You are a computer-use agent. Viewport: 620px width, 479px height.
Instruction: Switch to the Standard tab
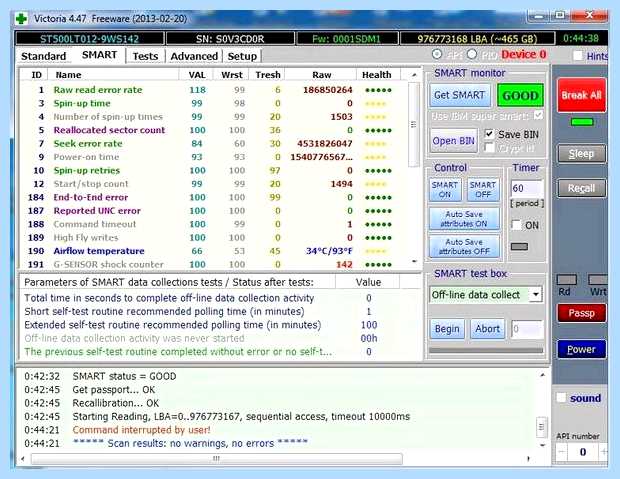pos(43,56)
